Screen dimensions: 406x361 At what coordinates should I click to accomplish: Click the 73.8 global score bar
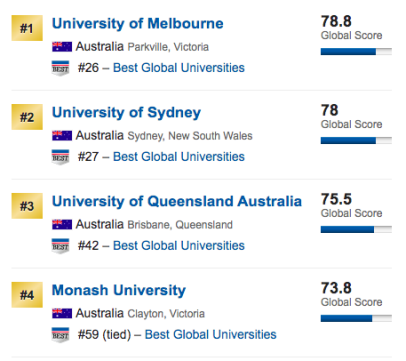click(x=356, y=319)
